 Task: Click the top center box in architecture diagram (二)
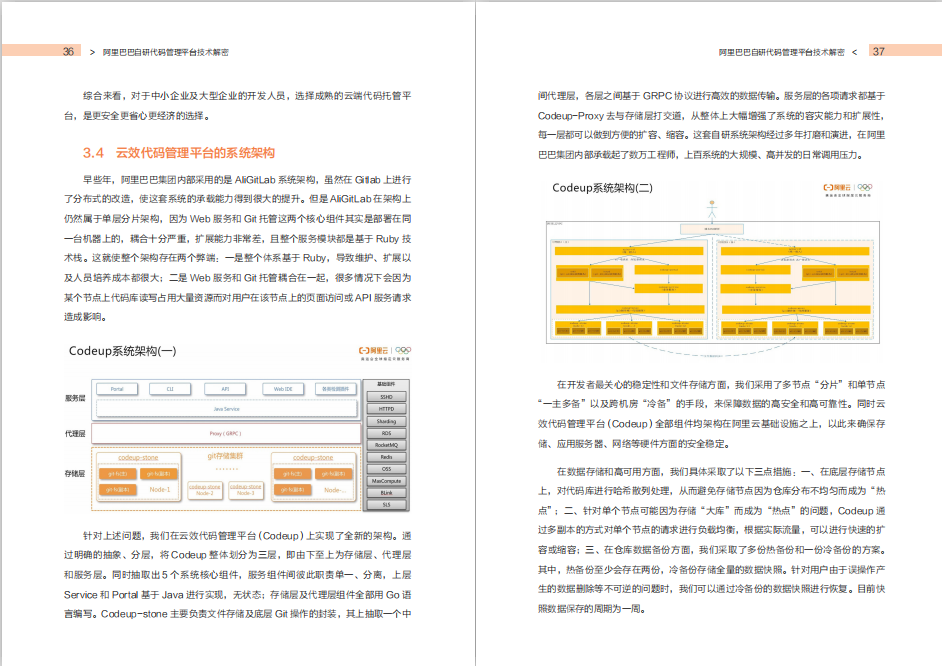pos(711,229)
